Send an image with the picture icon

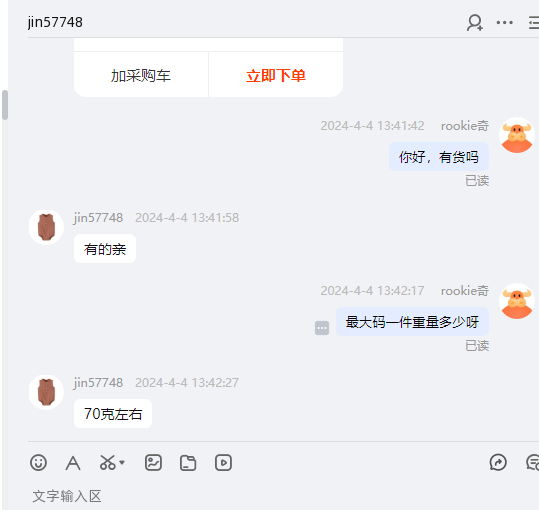tap(153, 463)
